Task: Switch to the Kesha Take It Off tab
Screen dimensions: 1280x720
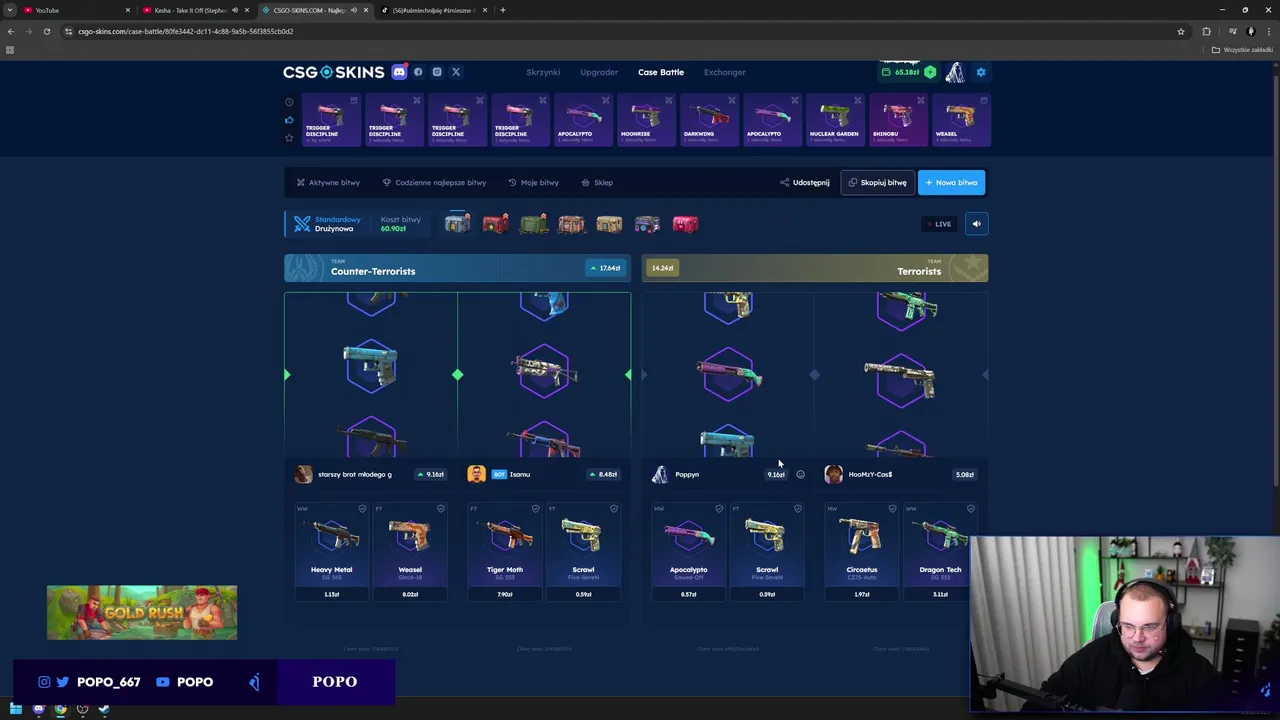Action: pyautogui.click(x=195, y=10)
